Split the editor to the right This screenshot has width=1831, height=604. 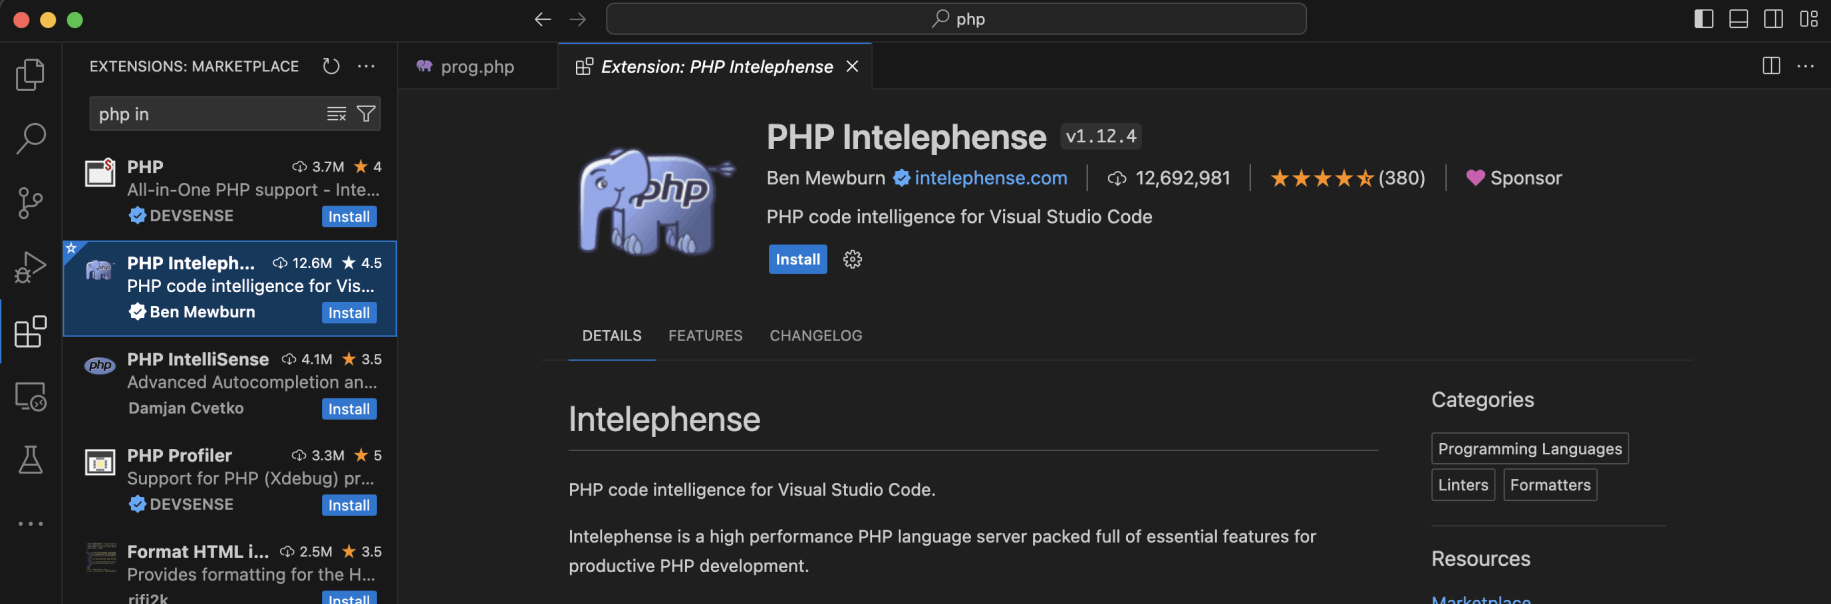pyautogui.click(x=1771, y=66)
